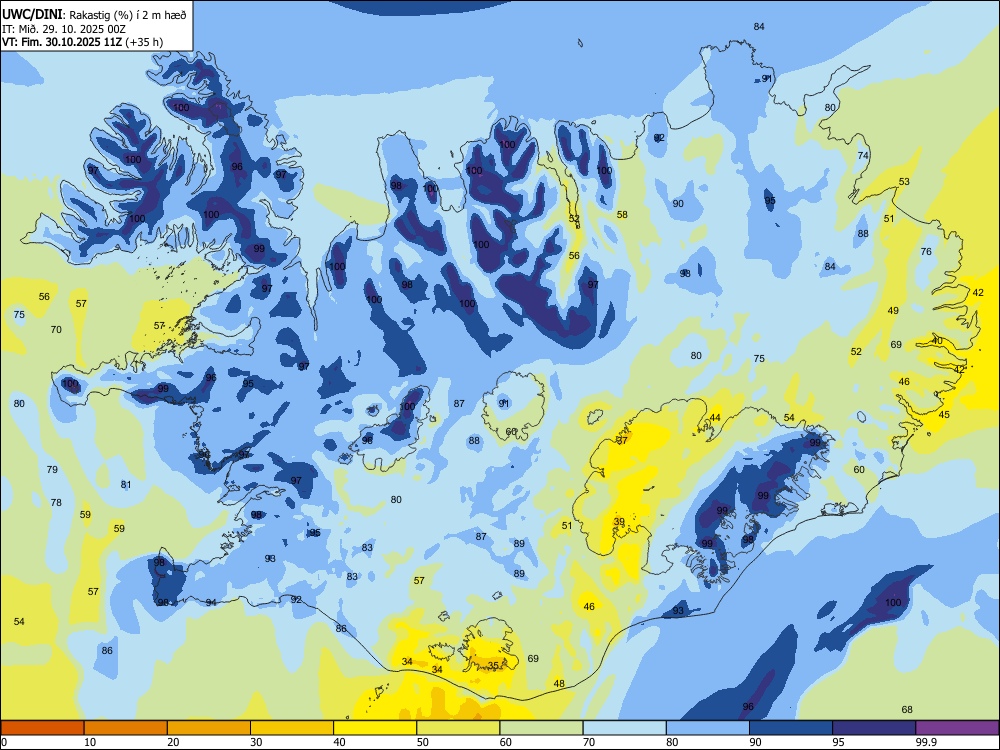Click the map value "37" on the map
Viewport: 1000px width, 750px height.
622,440
